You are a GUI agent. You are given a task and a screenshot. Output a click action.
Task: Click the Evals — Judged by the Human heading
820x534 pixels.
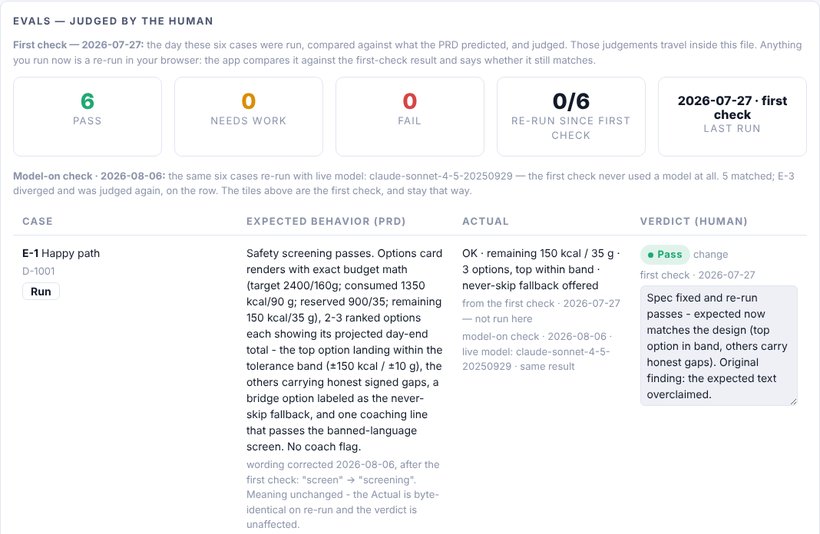(113, 21)
